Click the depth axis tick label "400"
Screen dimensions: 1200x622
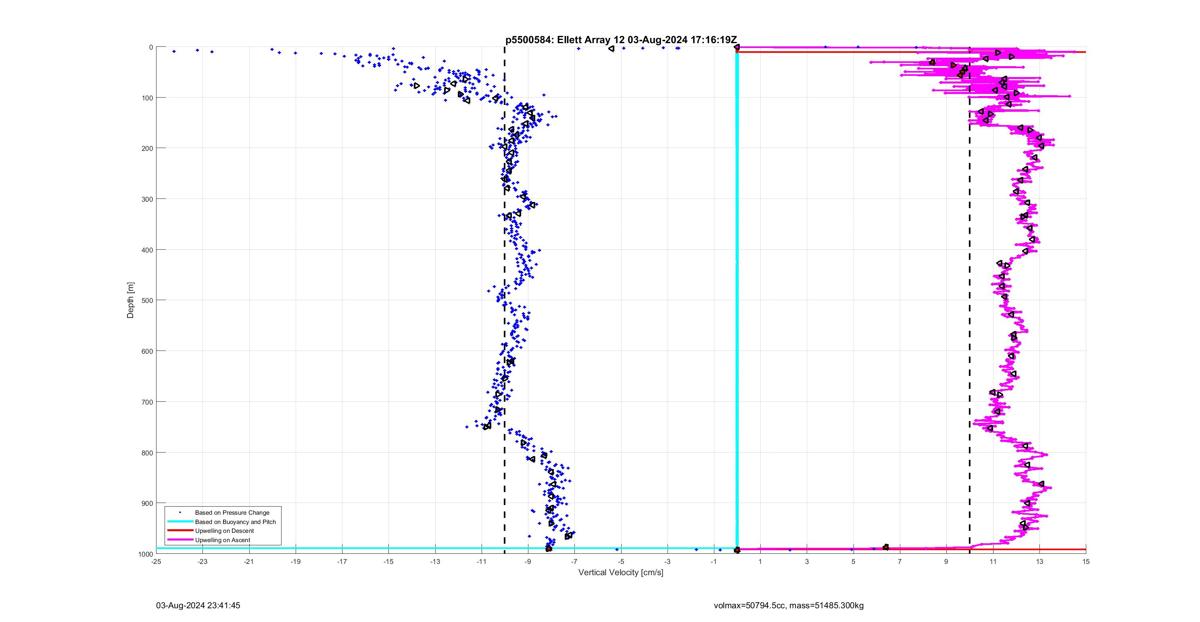click(x=146, y=250)
